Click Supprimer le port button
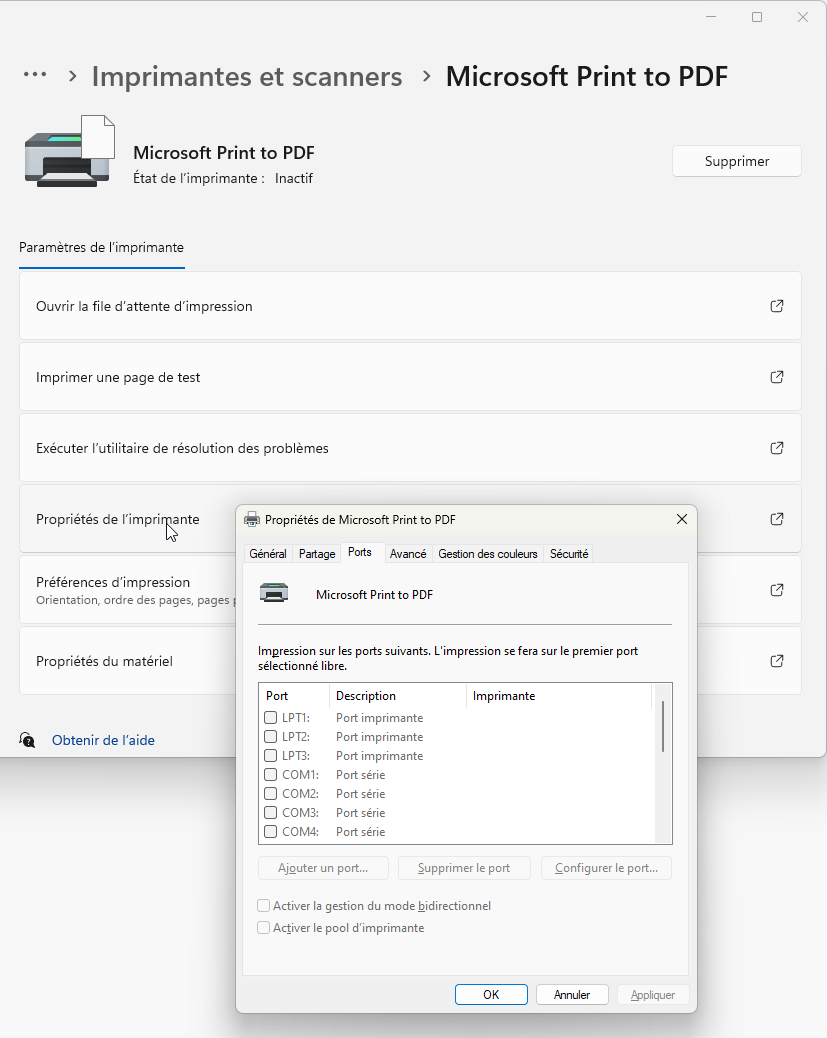This screenshot has height=1038, width=827. (x=464, y=868)
